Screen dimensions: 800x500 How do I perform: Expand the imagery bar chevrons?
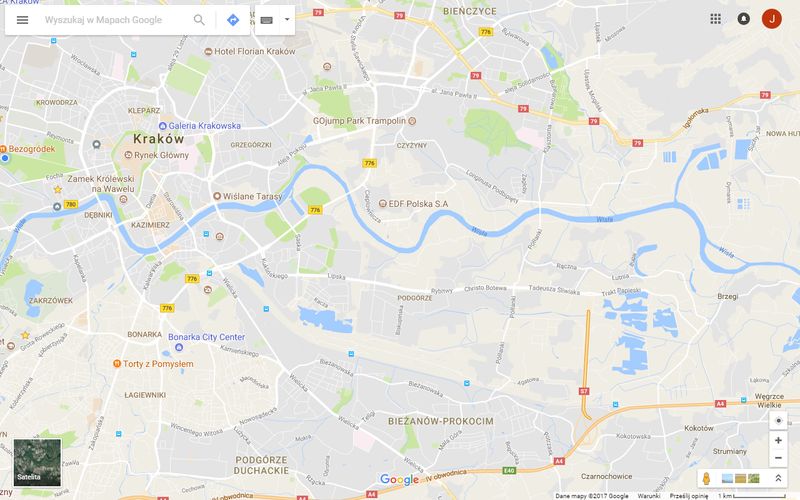pos(778,479)
